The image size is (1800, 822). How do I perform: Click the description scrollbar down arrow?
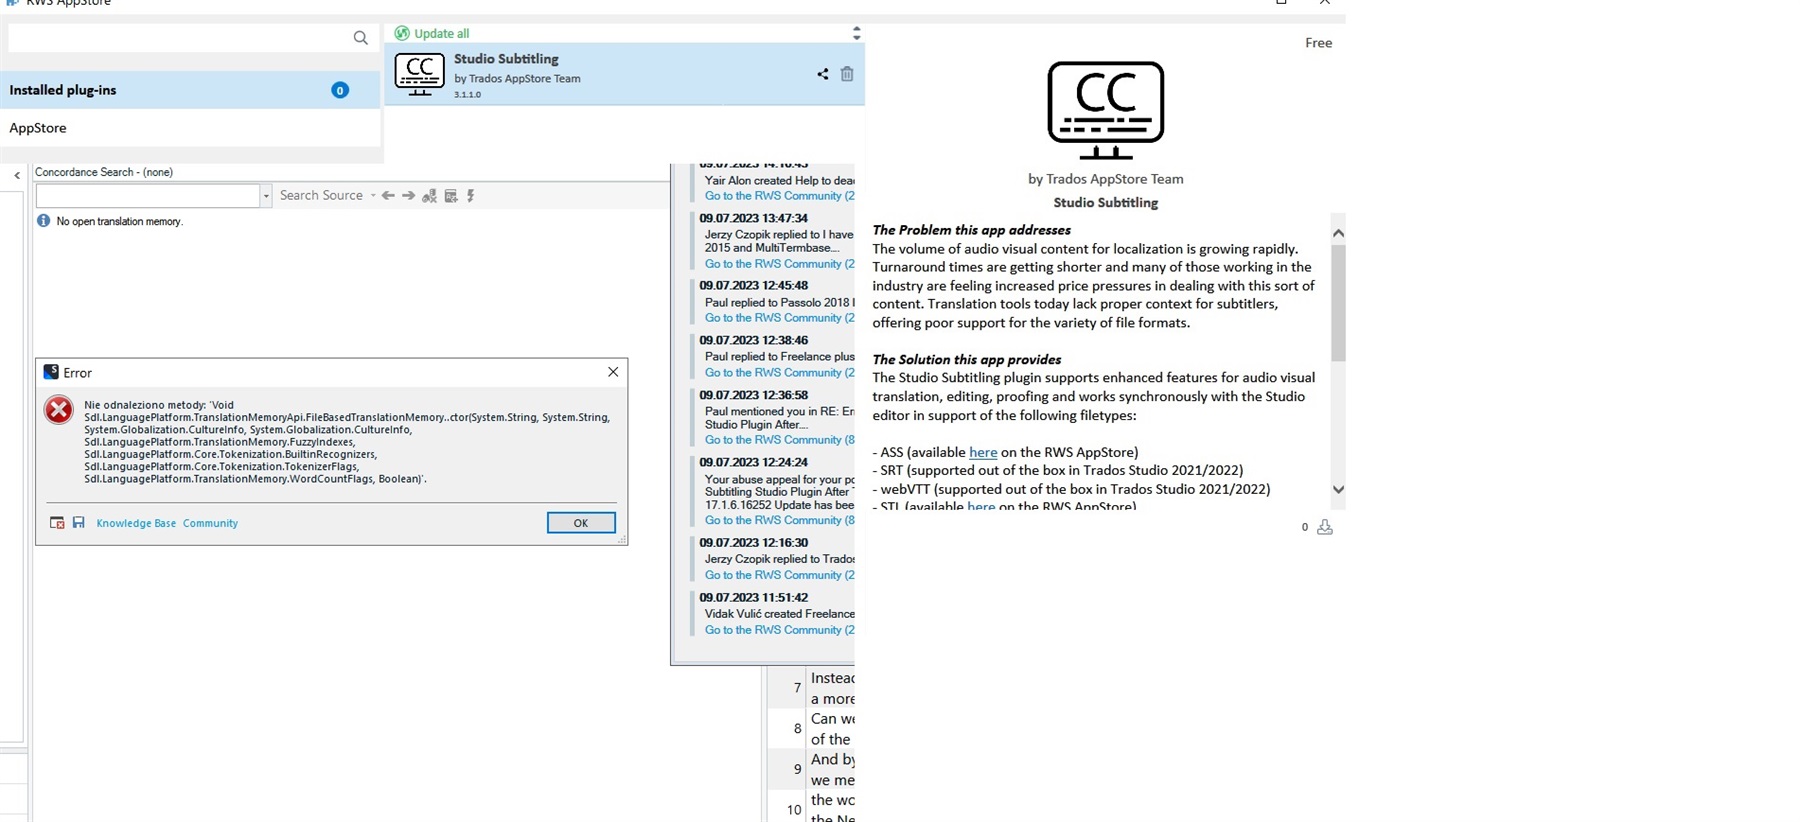tap(1338, 490)
